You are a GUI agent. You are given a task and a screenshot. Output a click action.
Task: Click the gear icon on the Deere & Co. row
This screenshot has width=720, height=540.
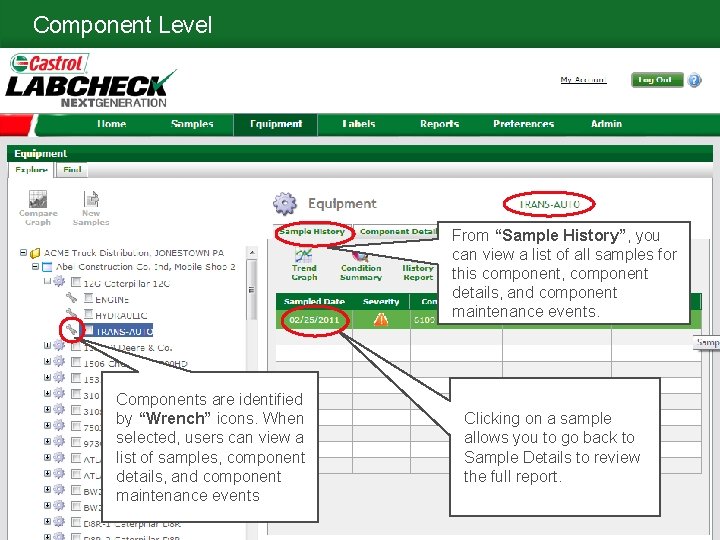59,345
